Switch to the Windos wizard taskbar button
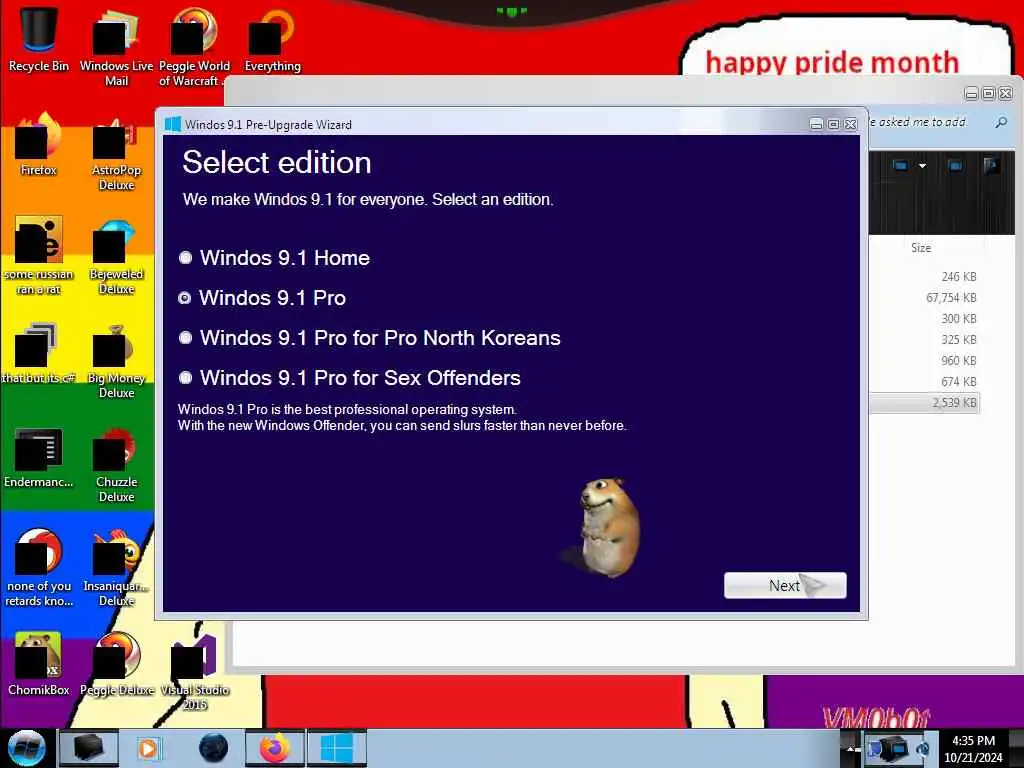Image resolution: width=1024 pixels, height=768 pixels. (337, 748)
